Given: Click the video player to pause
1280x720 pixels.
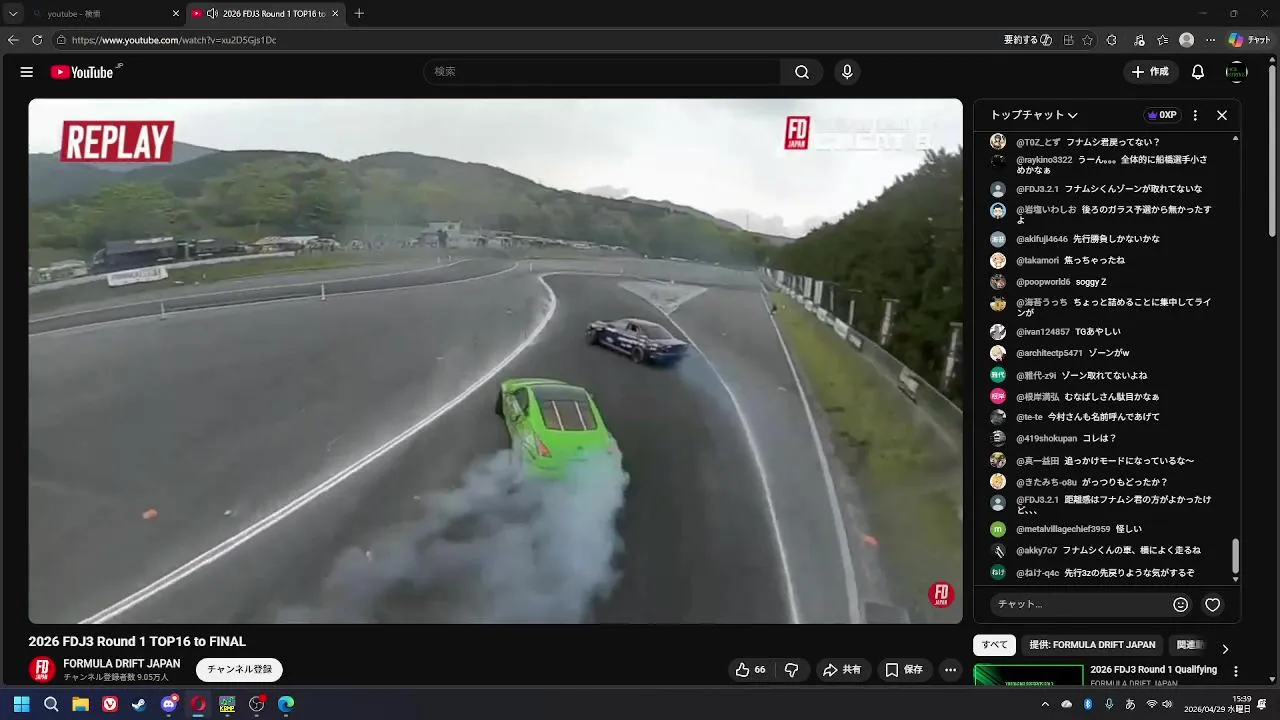Looking at the screenshot, I should [x=495, y=360].
